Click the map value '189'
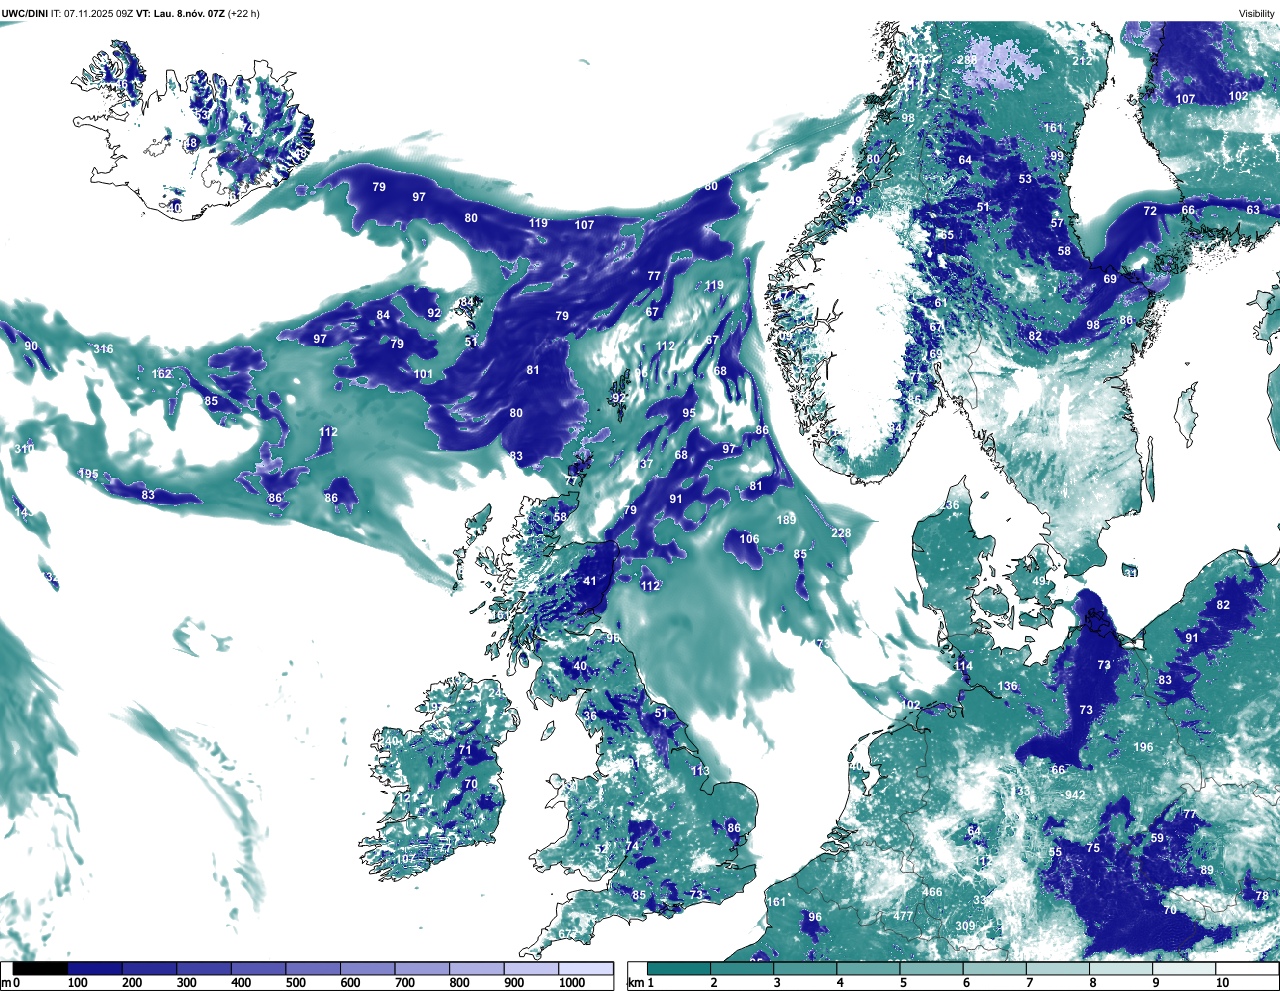Image resolution: width=1280 pixels, height=991 pixels. tap(786, 520)
